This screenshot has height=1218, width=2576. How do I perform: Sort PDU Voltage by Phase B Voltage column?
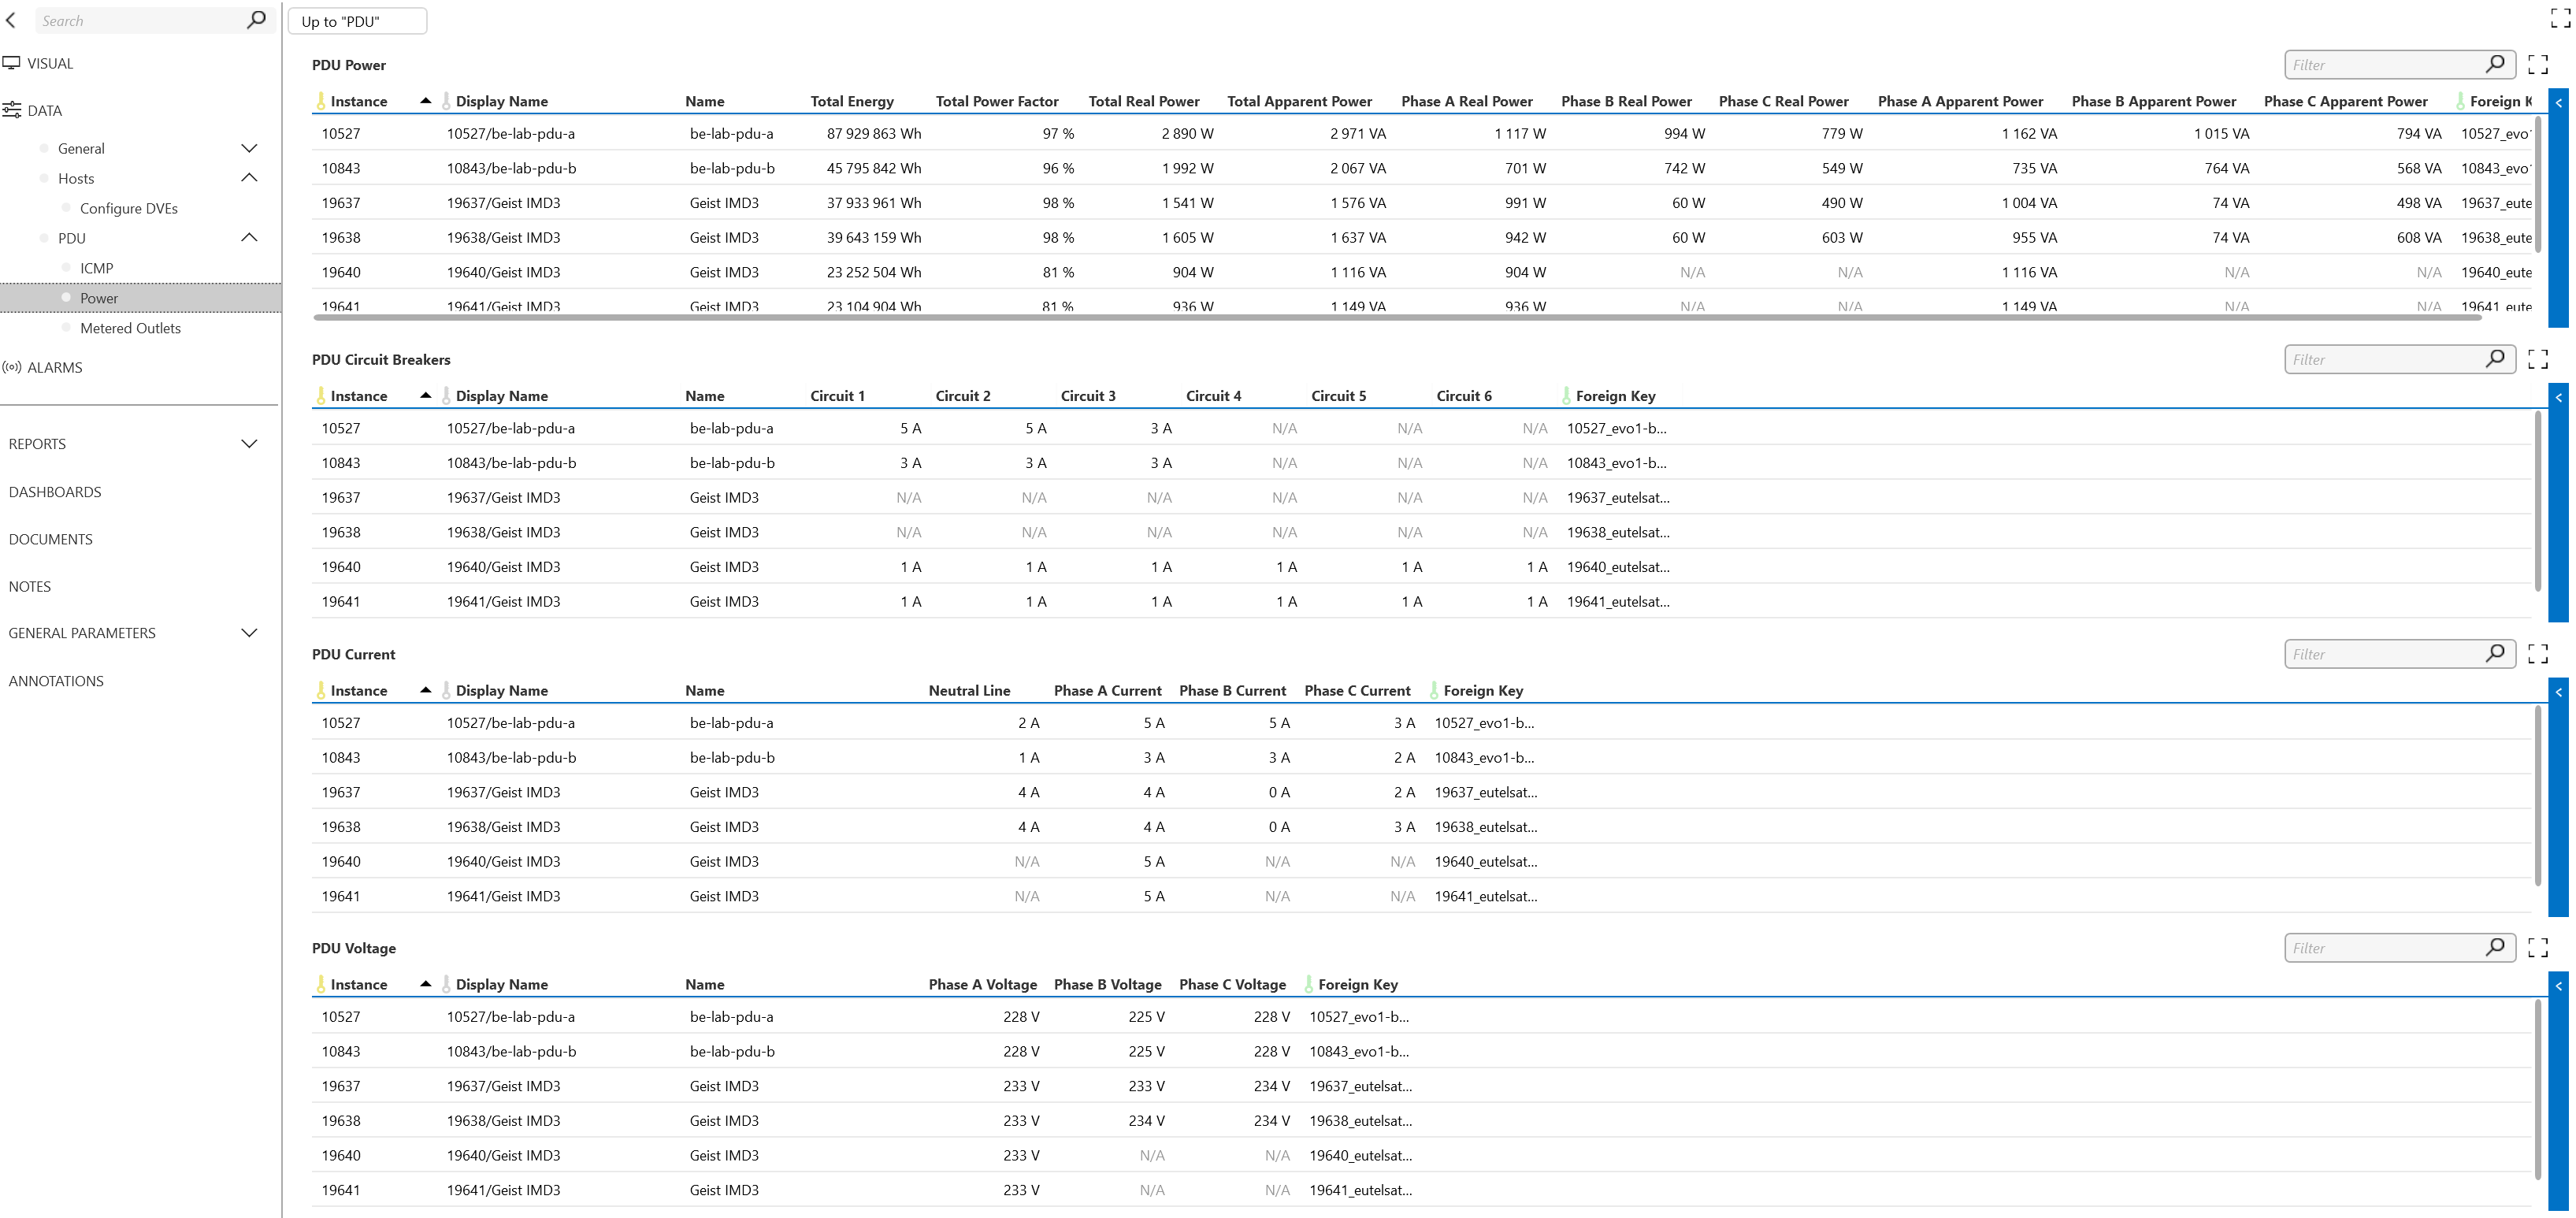click(x=1107, y=984)
